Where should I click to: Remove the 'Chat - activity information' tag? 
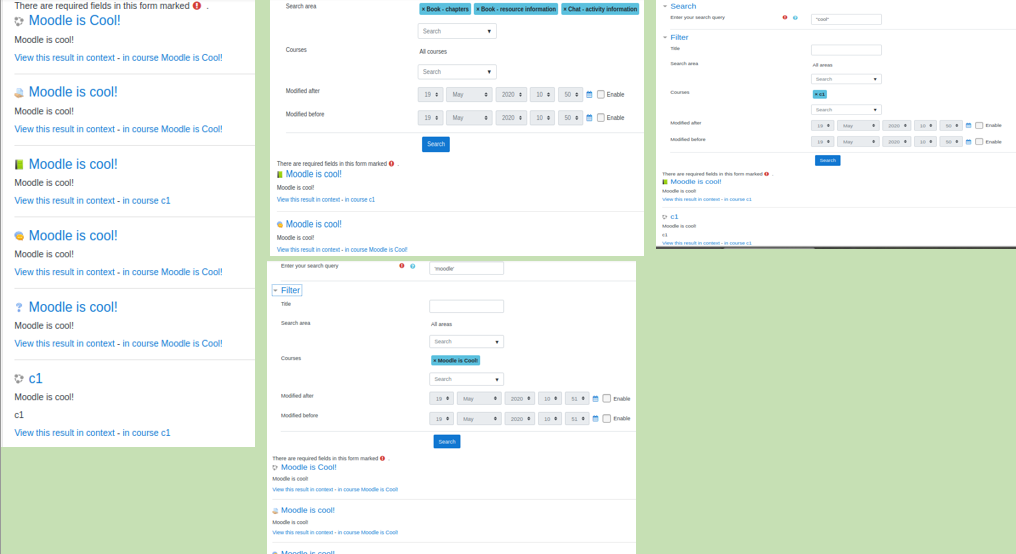(600, 9)
